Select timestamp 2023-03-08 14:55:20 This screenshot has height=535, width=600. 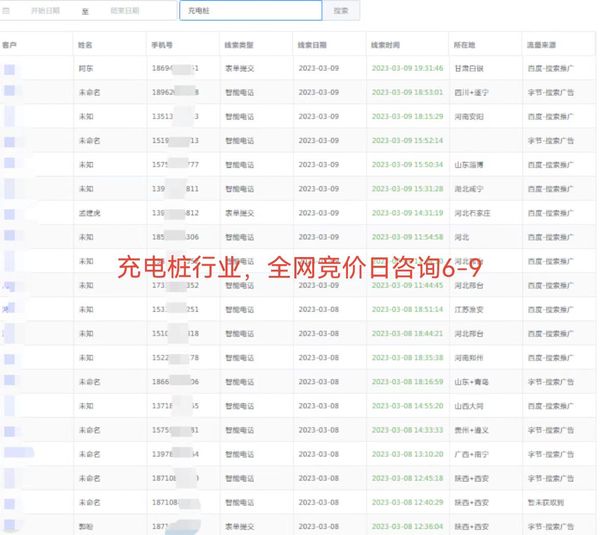pos(408,406)
